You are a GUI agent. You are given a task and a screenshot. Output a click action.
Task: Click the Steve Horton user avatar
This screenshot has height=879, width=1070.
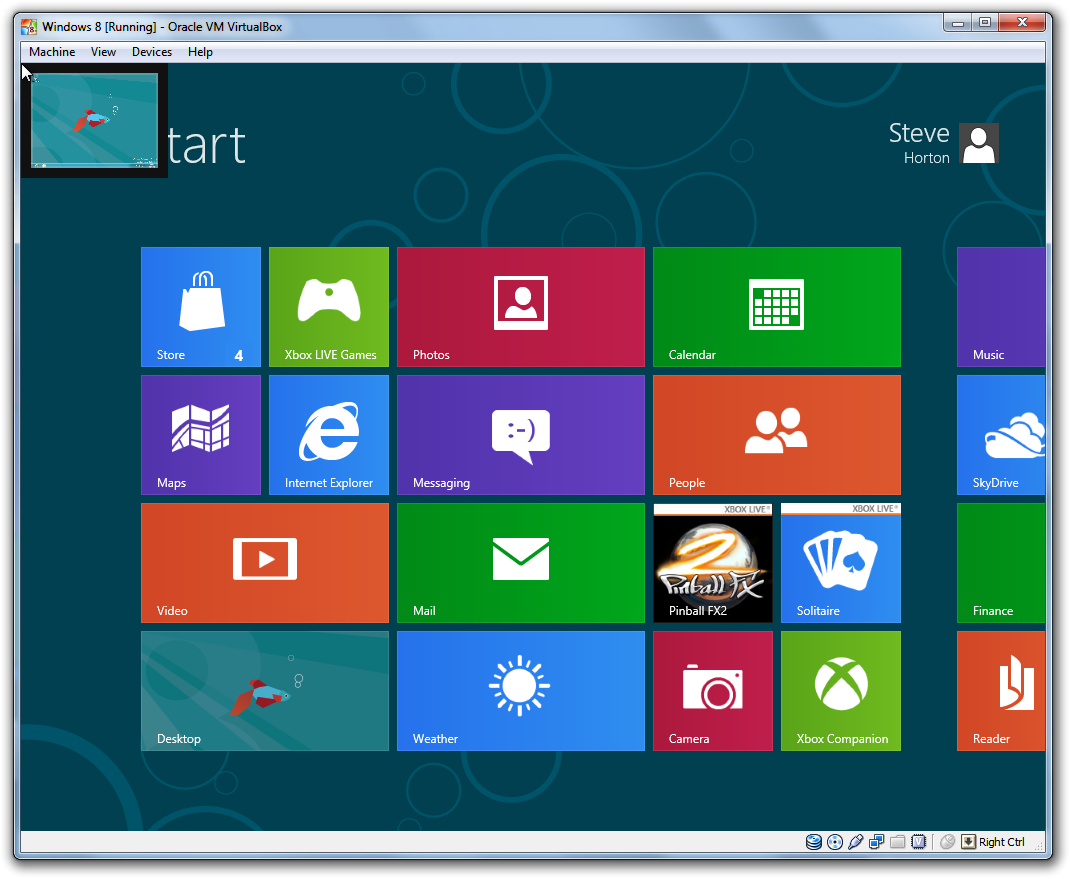pyautogui.click(x=979, y=143)
